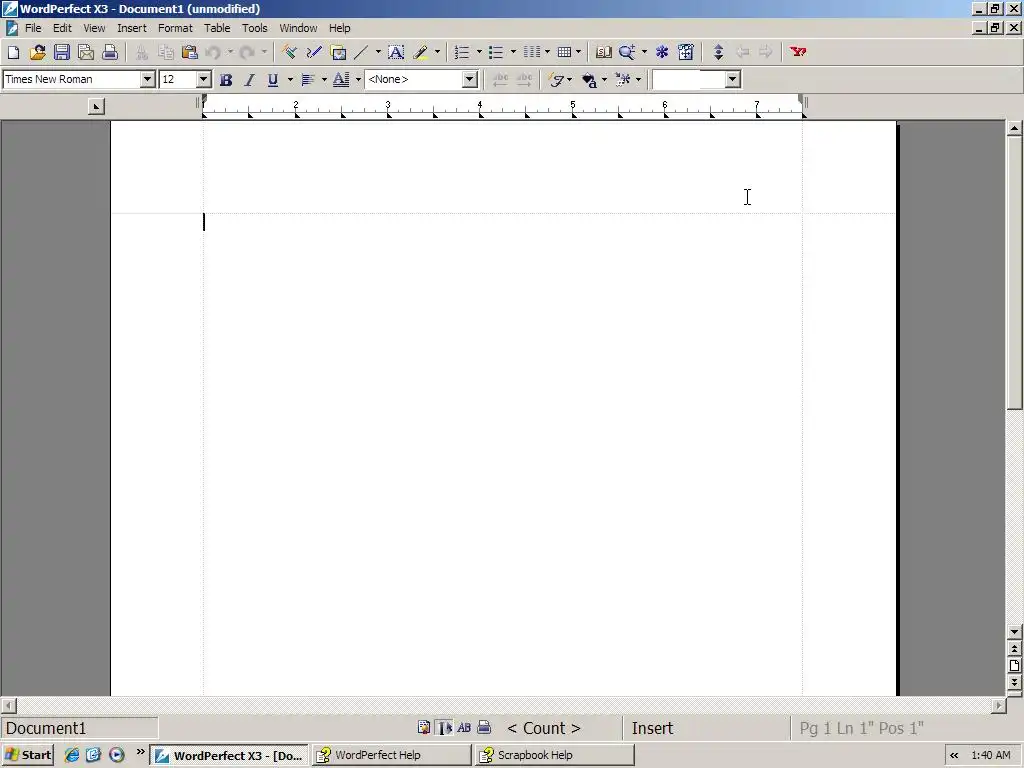Click the blue asterisk toolbar icon
Screen dimensions: 1024x768
pyautogui.click(x=662, y=52)
